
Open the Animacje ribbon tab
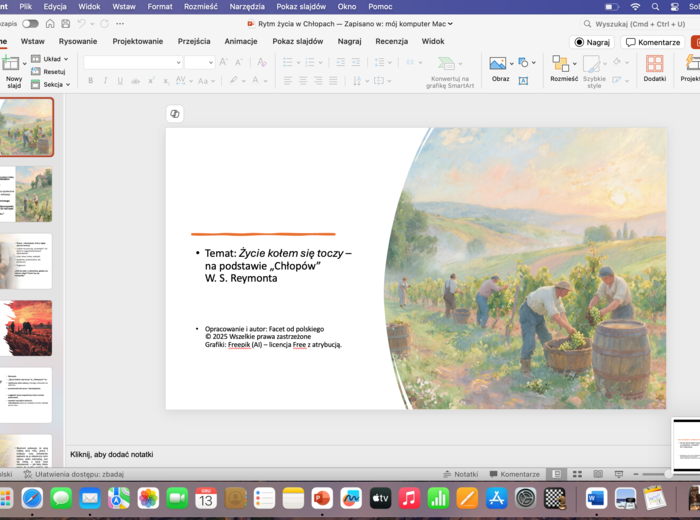tap(240, 42)
